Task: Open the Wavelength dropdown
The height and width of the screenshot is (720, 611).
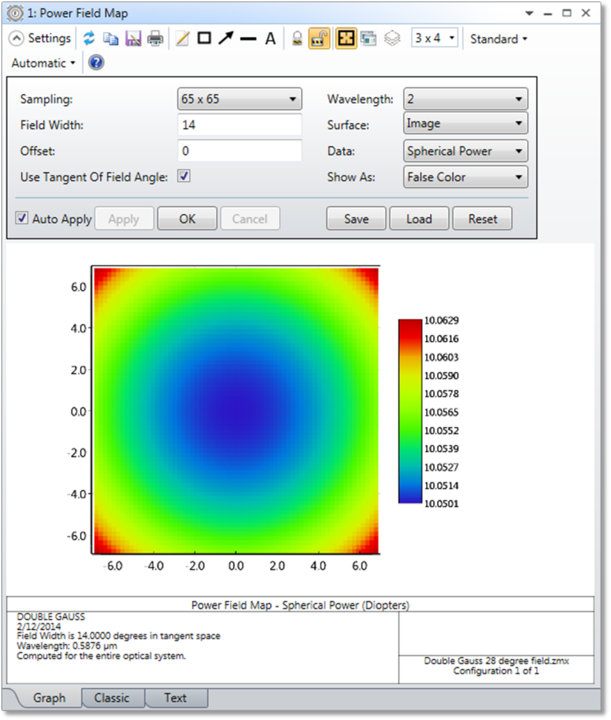Action: coord(466,99)
